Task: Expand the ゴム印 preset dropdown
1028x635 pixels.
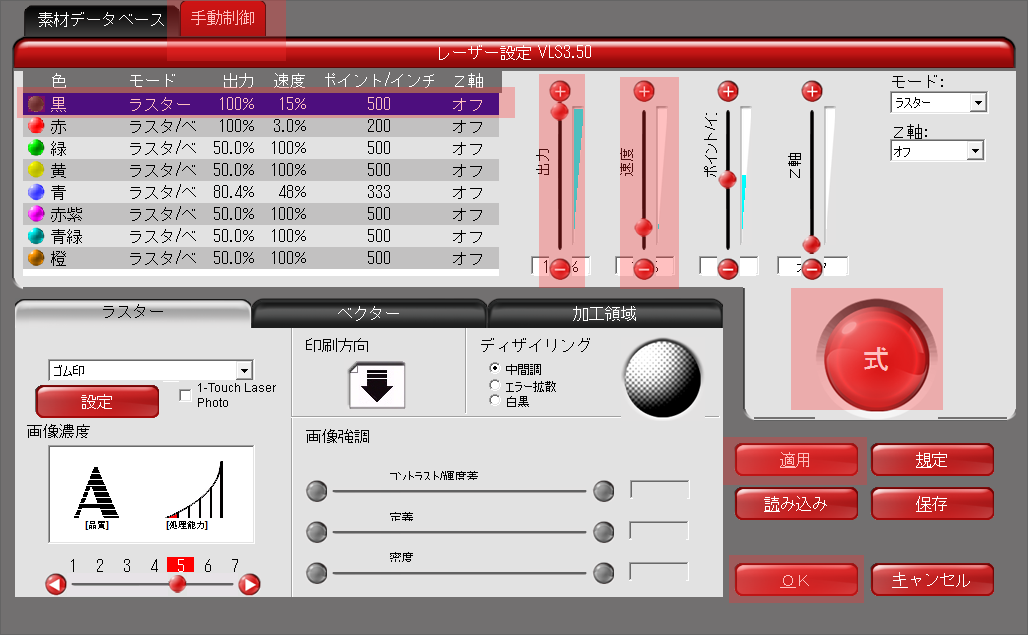Action: click(150, 371)
